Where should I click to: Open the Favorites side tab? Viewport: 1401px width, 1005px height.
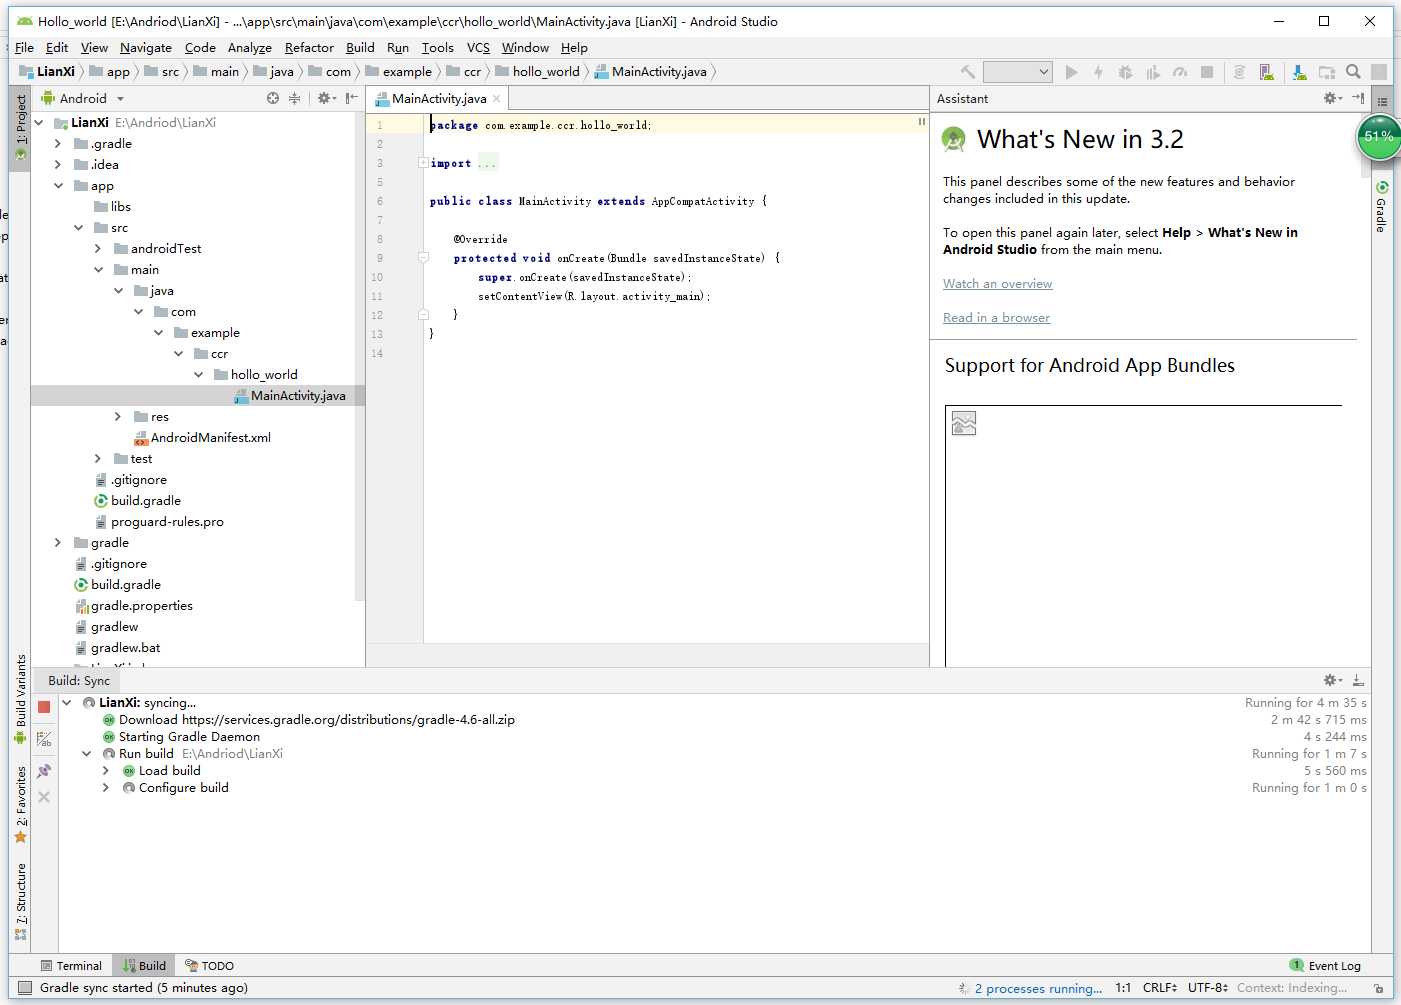coord(20,804)
